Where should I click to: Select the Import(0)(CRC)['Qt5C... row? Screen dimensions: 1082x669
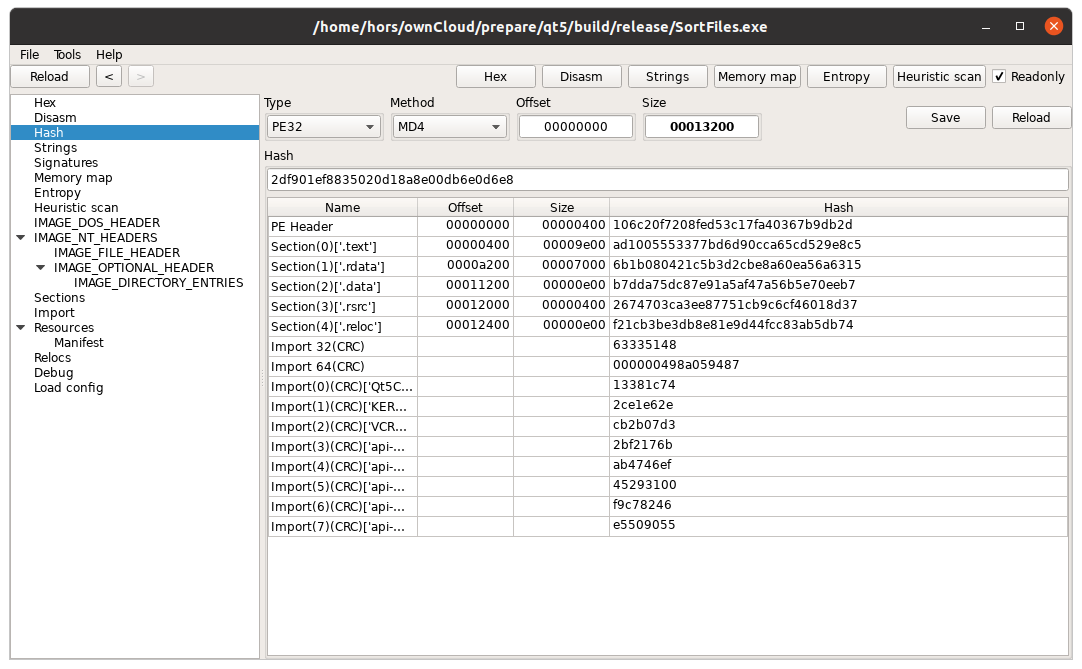(667, 387)
